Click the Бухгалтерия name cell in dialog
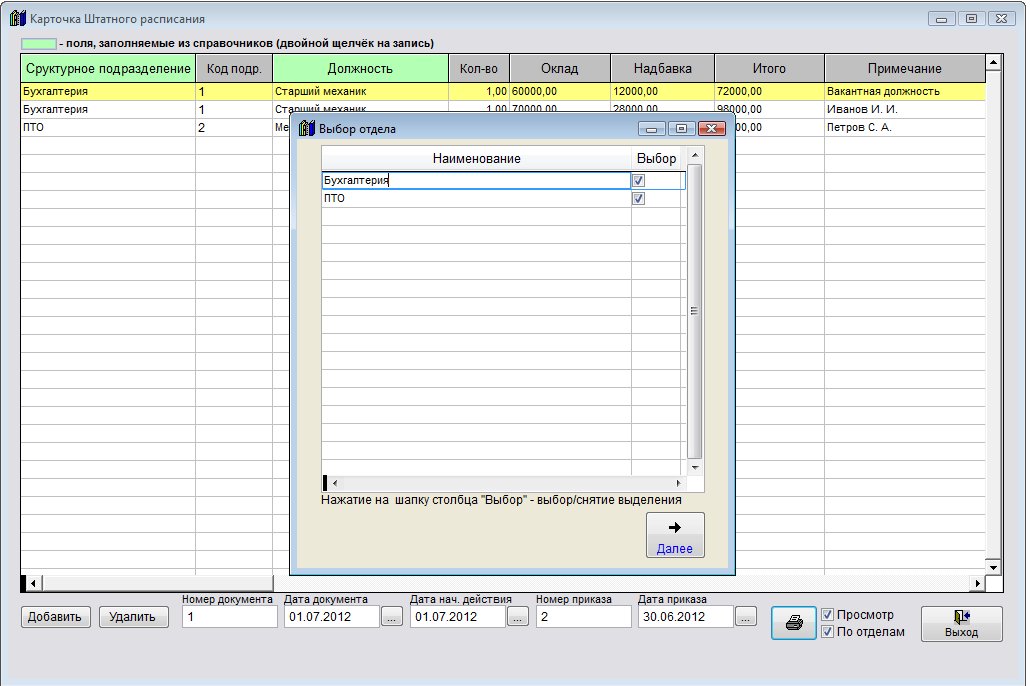The height and width of the screenshot is (686, 1030). (x=476, y=180)
